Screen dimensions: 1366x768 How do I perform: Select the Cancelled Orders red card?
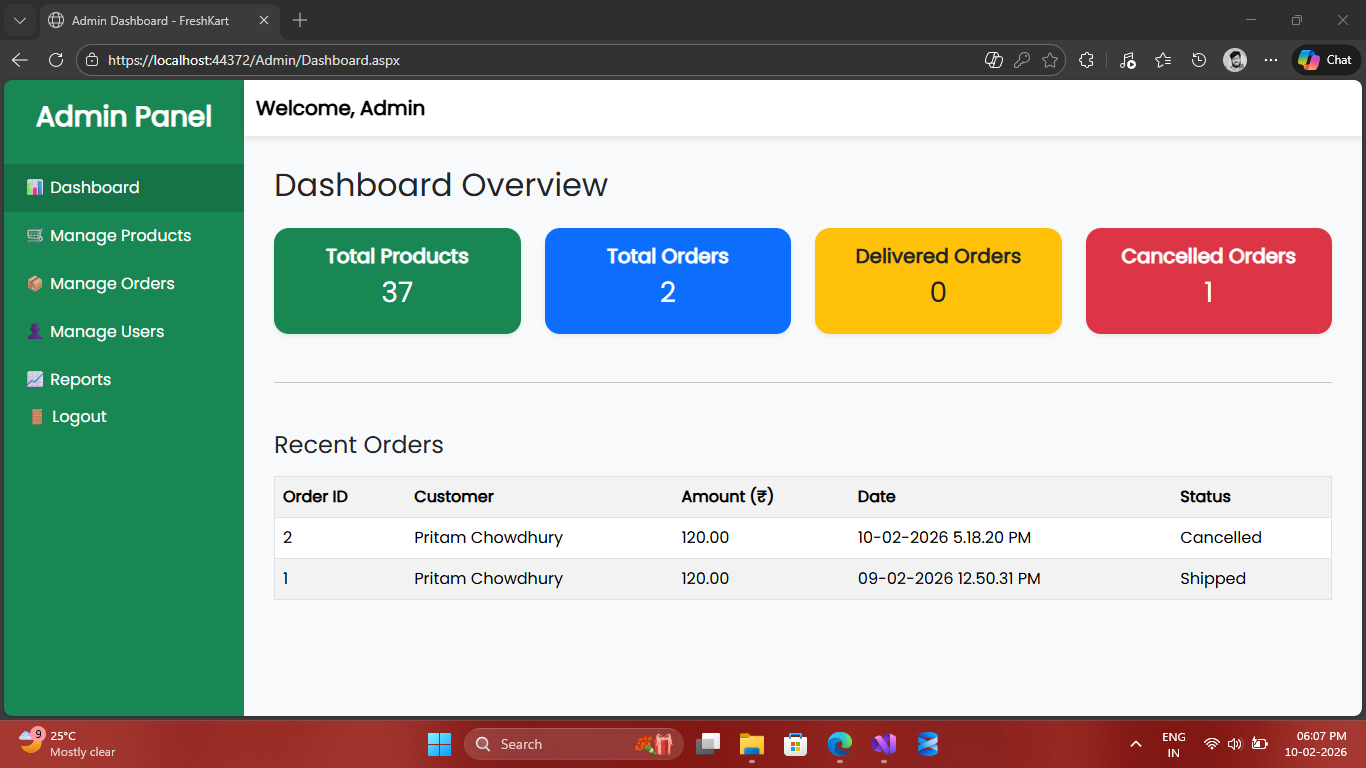(1208, 281)
